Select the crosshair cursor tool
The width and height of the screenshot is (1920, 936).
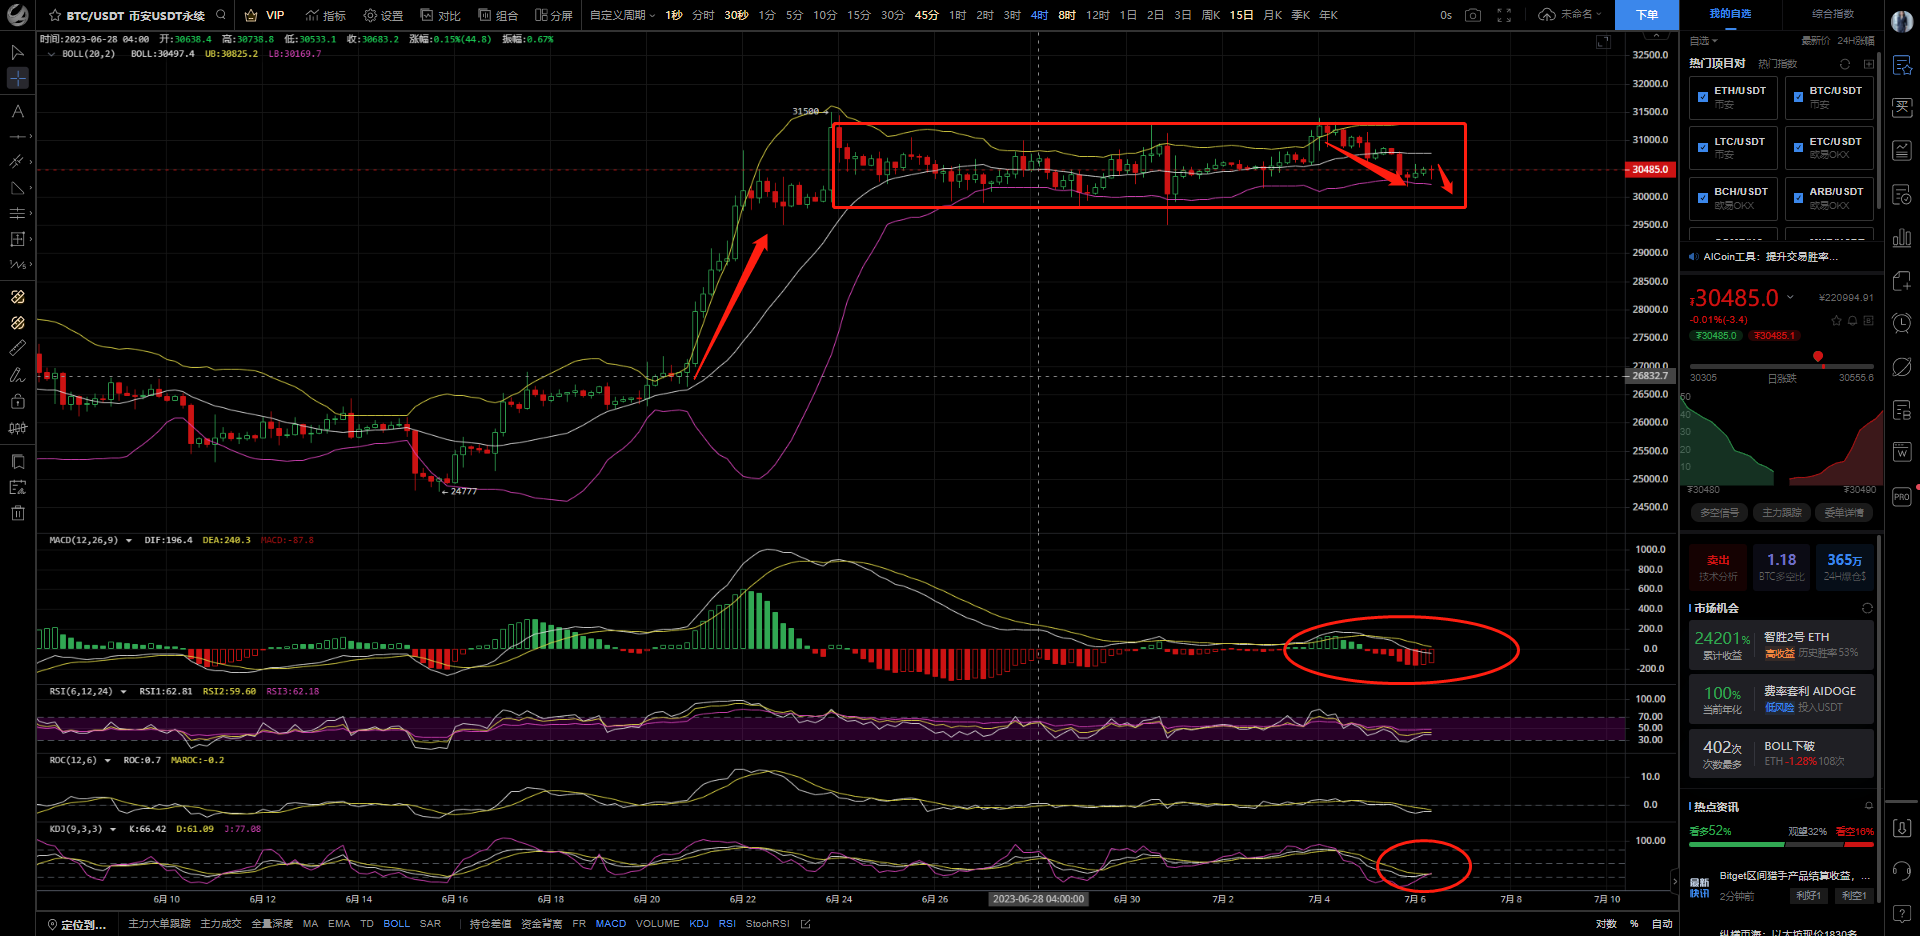[x=17, y=78]
